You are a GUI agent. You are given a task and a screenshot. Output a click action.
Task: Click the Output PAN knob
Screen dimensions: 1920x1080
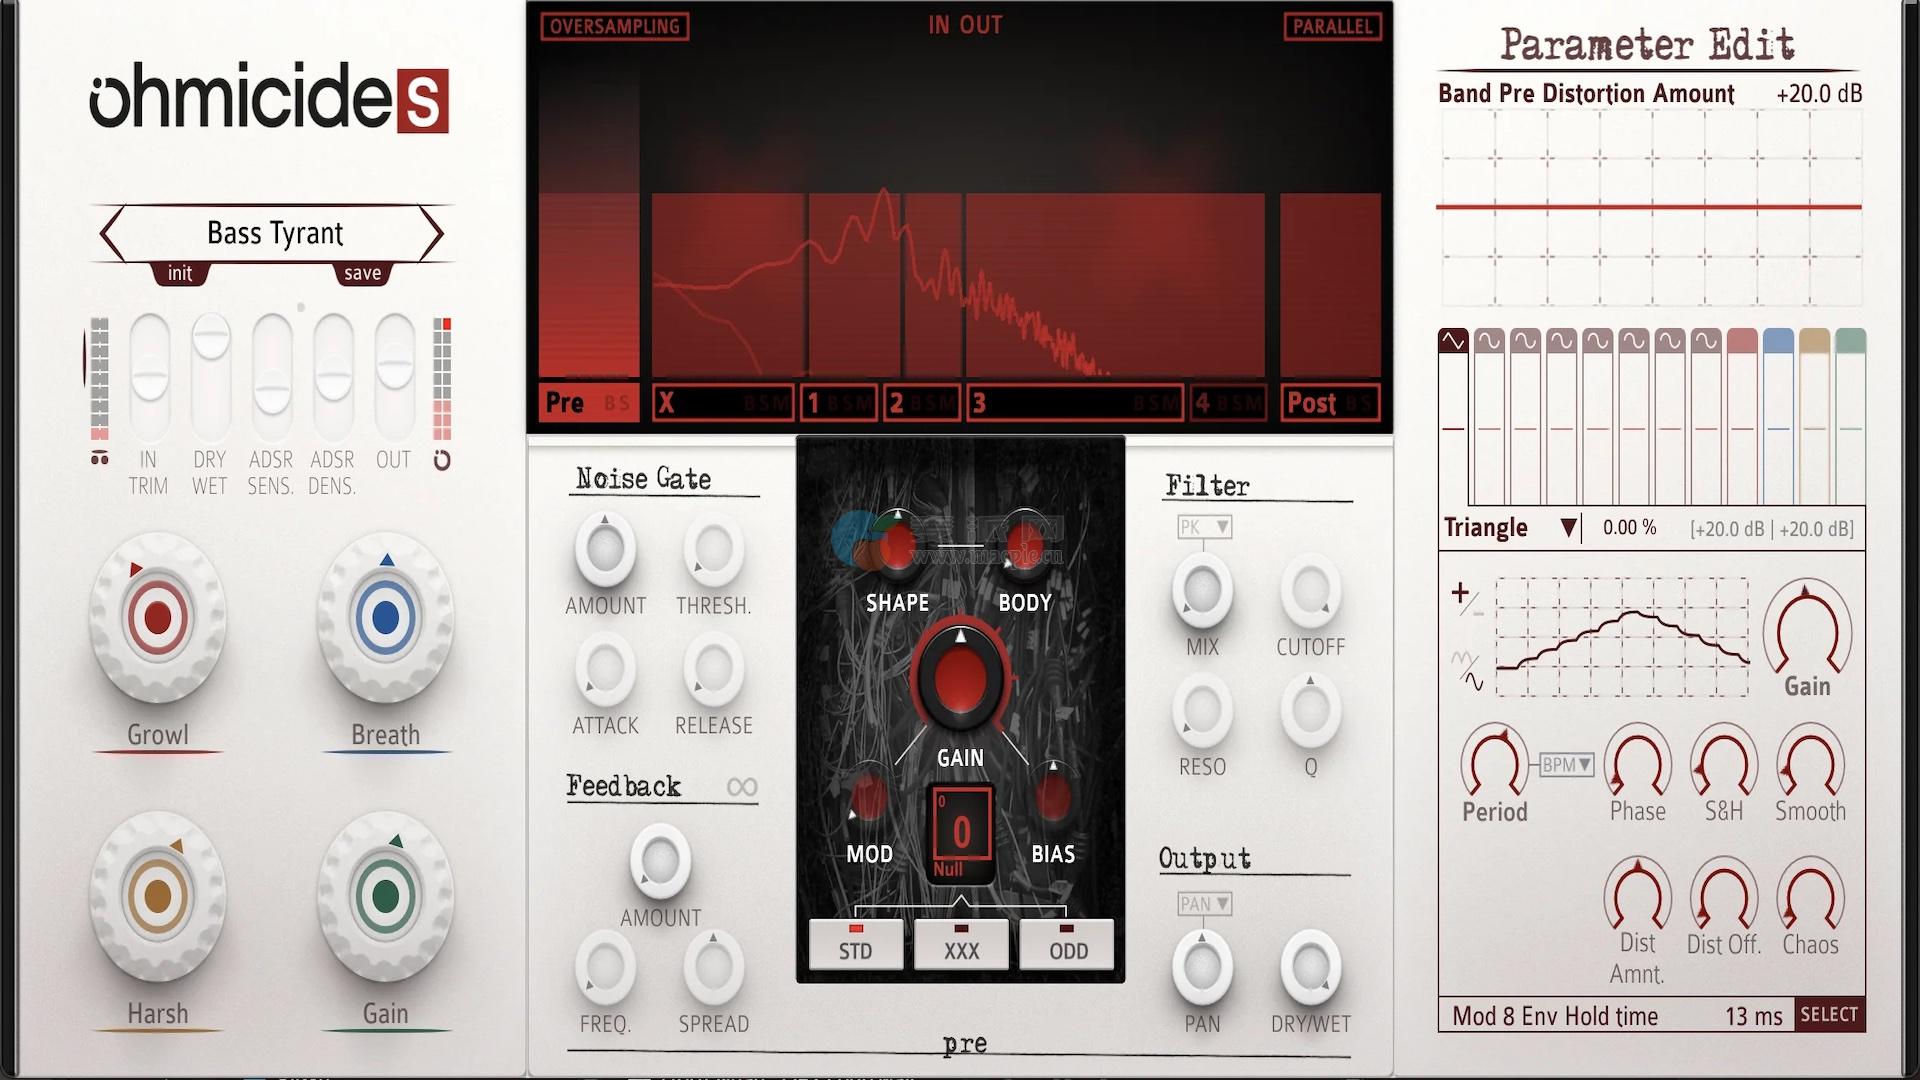[x=1202, y=967]
